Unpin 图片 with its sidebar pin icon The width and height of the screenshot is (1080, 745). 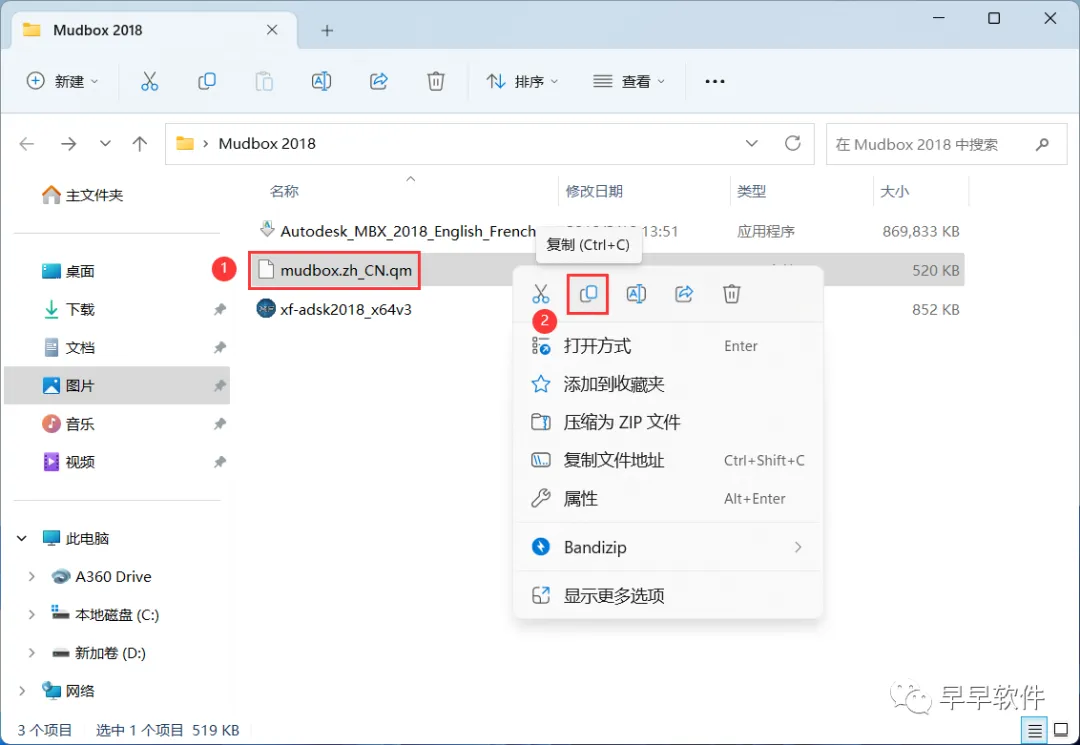(219, 386)
